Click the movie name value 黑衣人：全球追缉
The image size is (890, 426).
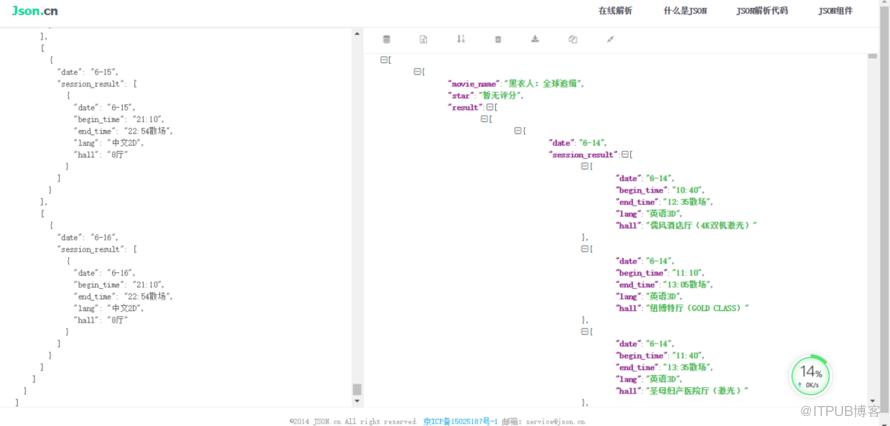[x=542, y=84]
